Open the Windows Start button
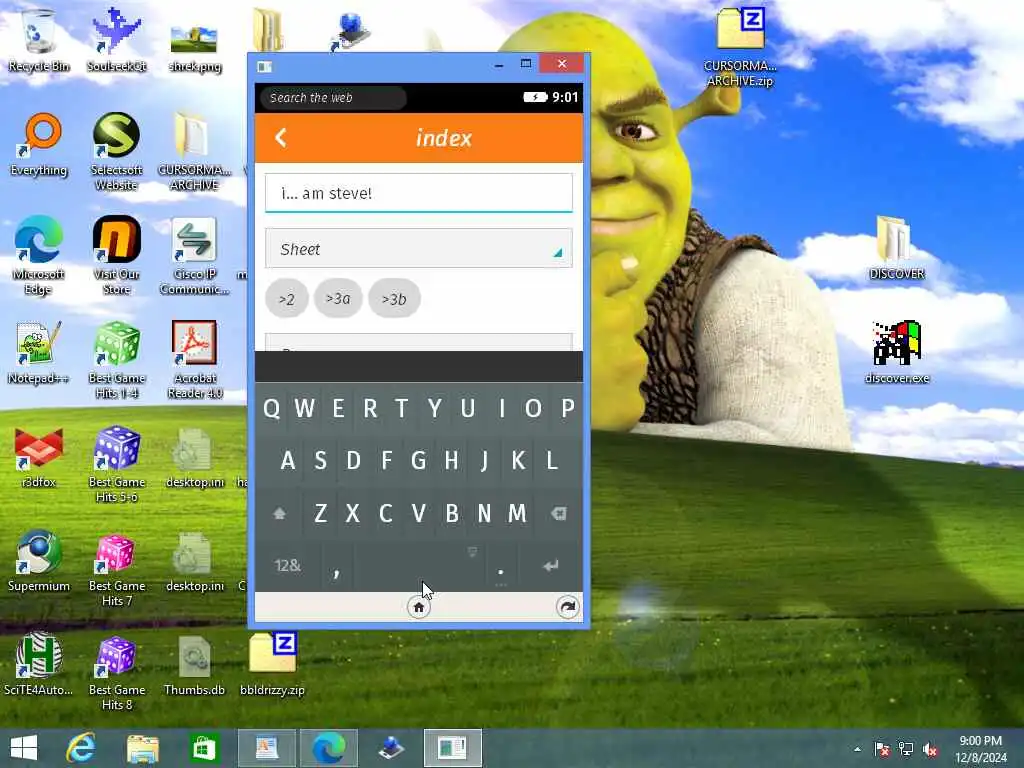 [x=24, y=748]
